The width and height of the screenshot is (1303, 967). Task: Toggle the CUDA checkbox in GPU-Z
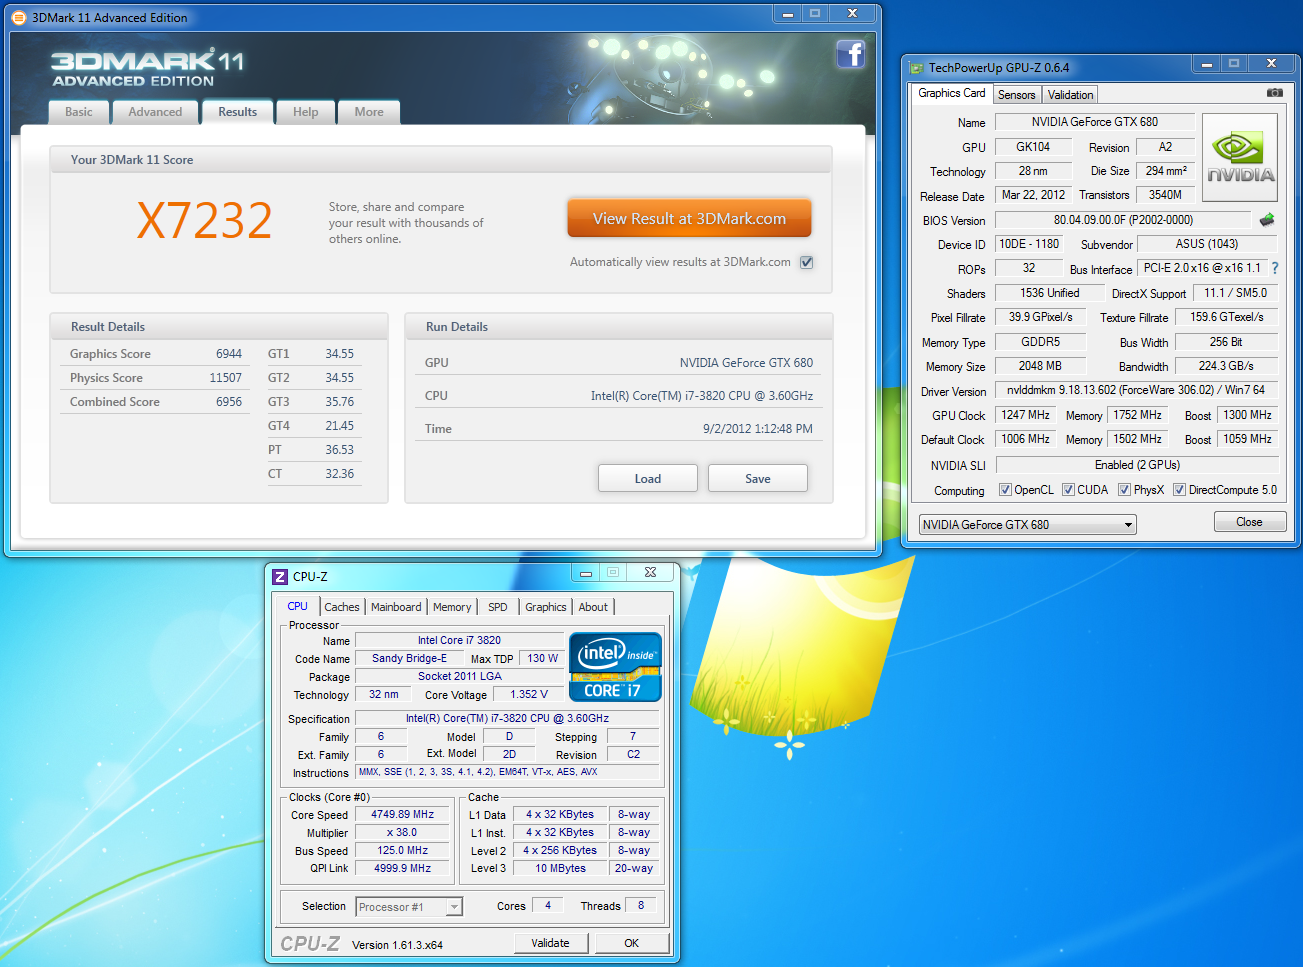tap(1068, 490)
